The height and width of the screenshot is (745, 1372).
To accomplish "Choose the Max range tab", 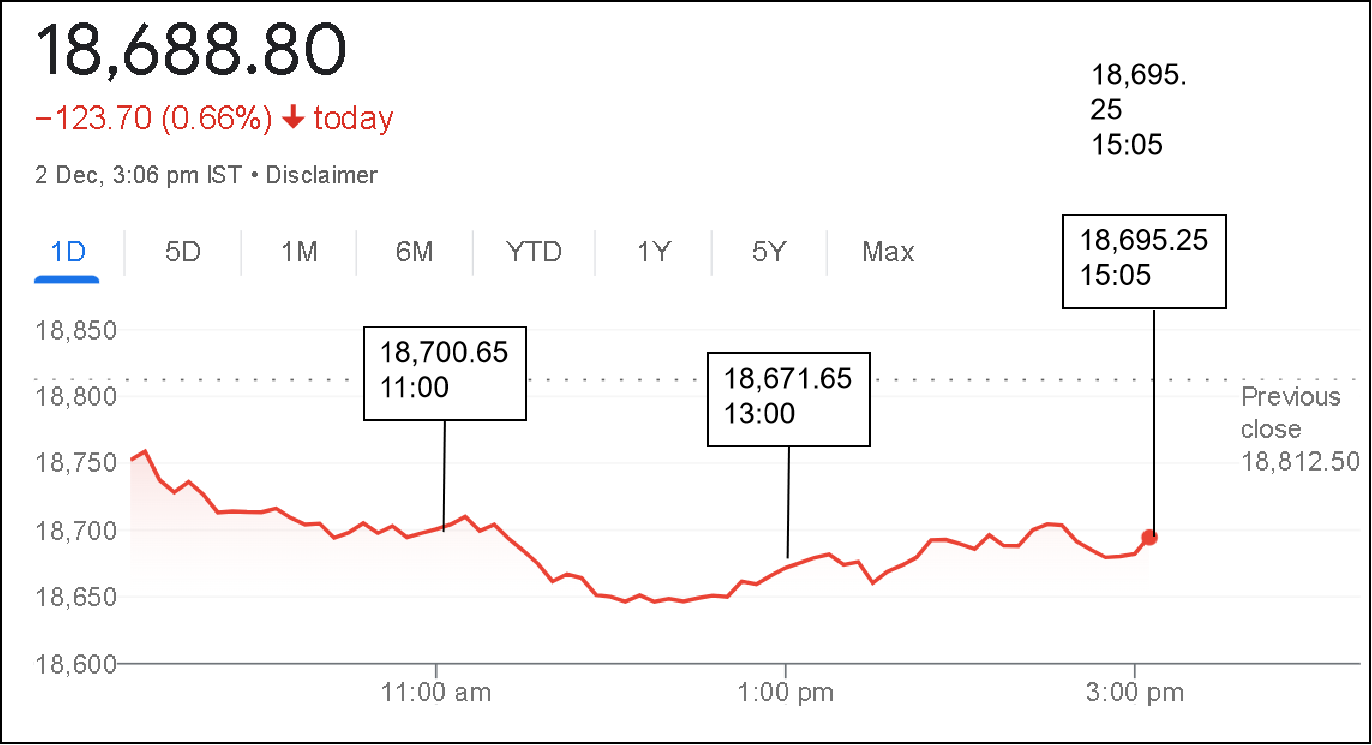I will [x=888, y=251].
